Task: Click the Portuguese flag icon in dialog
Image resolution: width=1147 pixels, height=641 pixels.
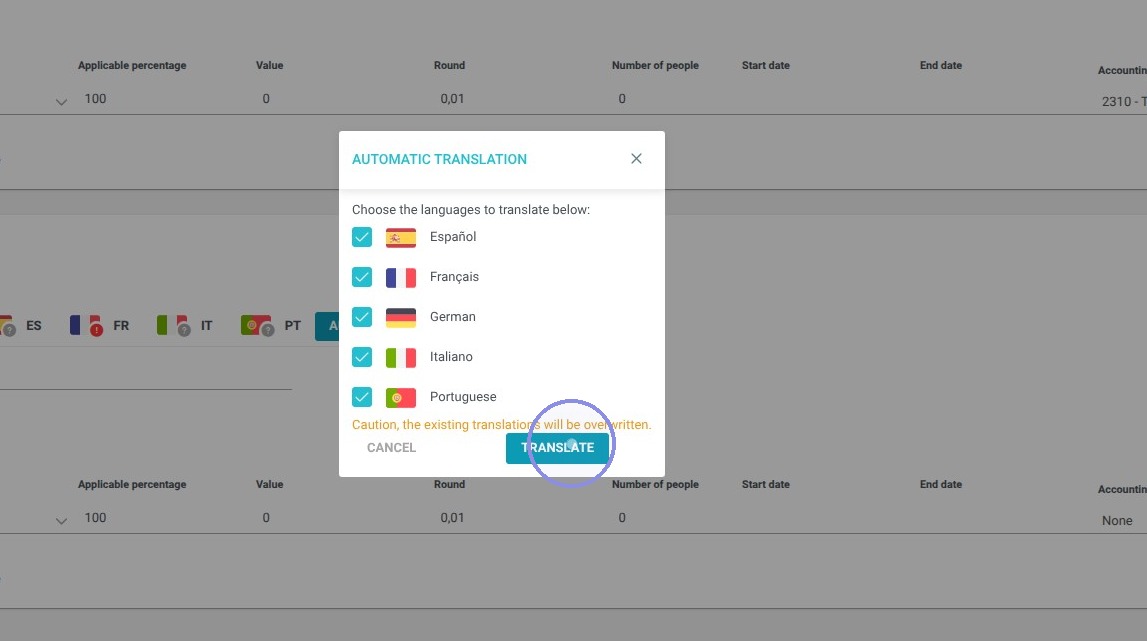Action: [x=401, y=397]
